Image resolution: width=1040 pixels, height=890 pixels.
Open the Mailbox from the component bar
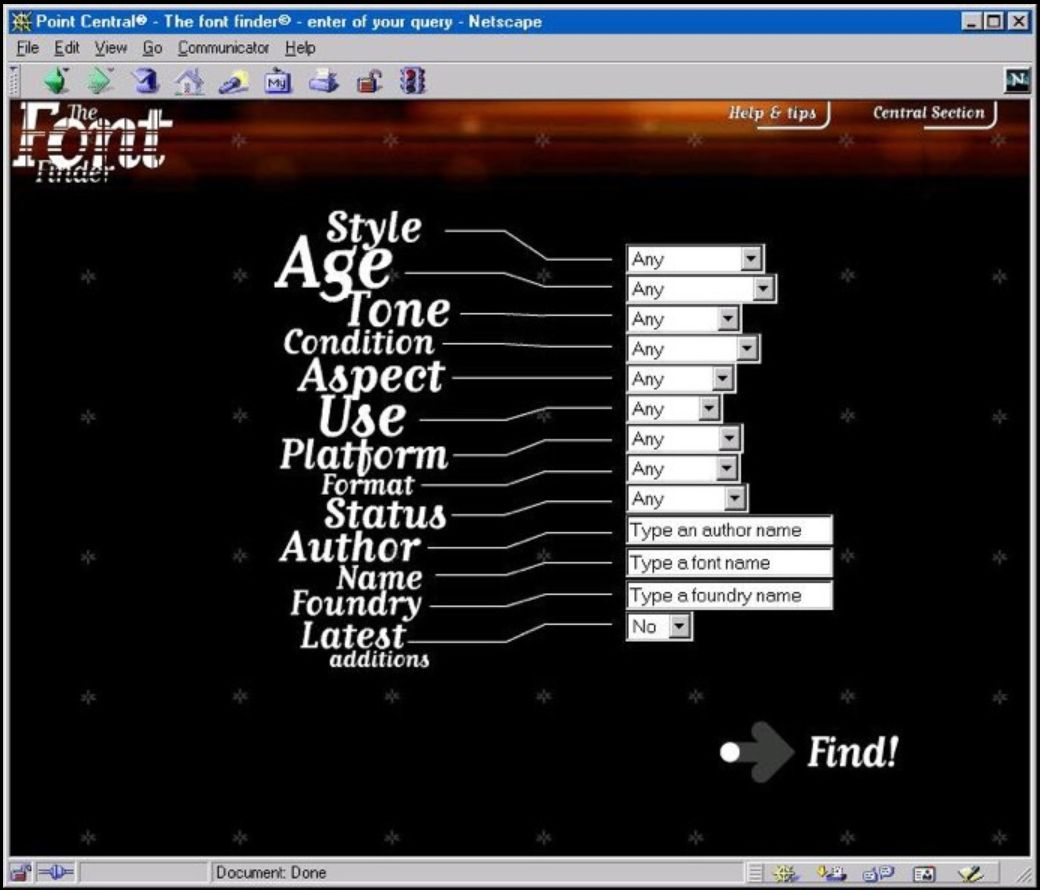pyautogui.click(x=832, y=873)
